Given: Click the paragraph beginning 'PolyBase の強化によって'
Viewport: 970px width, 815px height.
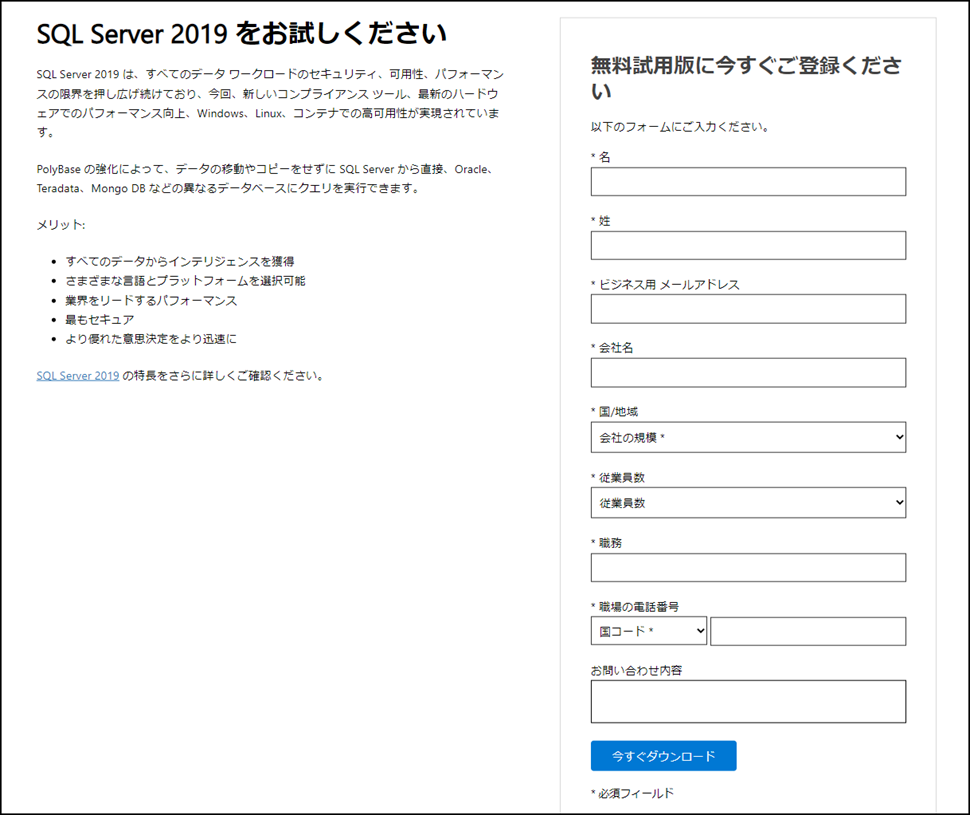Looking at the screenshot, I should 267,179.
